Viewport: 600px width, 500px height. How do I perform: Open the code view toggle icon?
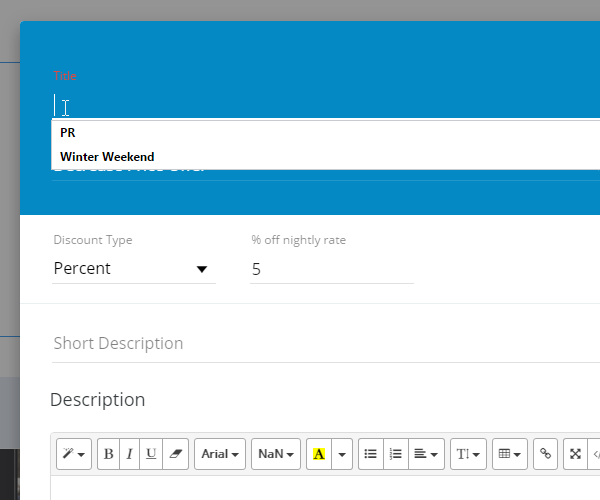click(595, 454)
